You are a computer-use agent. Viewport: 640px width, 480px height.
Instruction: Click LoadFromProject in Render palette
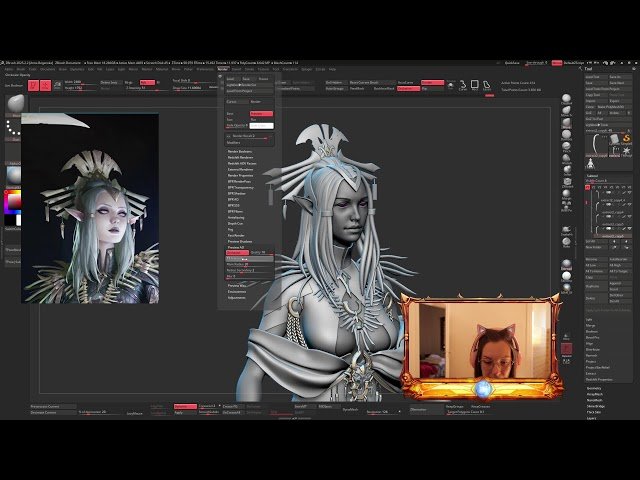pyautogui.click(x=250, y=91)
